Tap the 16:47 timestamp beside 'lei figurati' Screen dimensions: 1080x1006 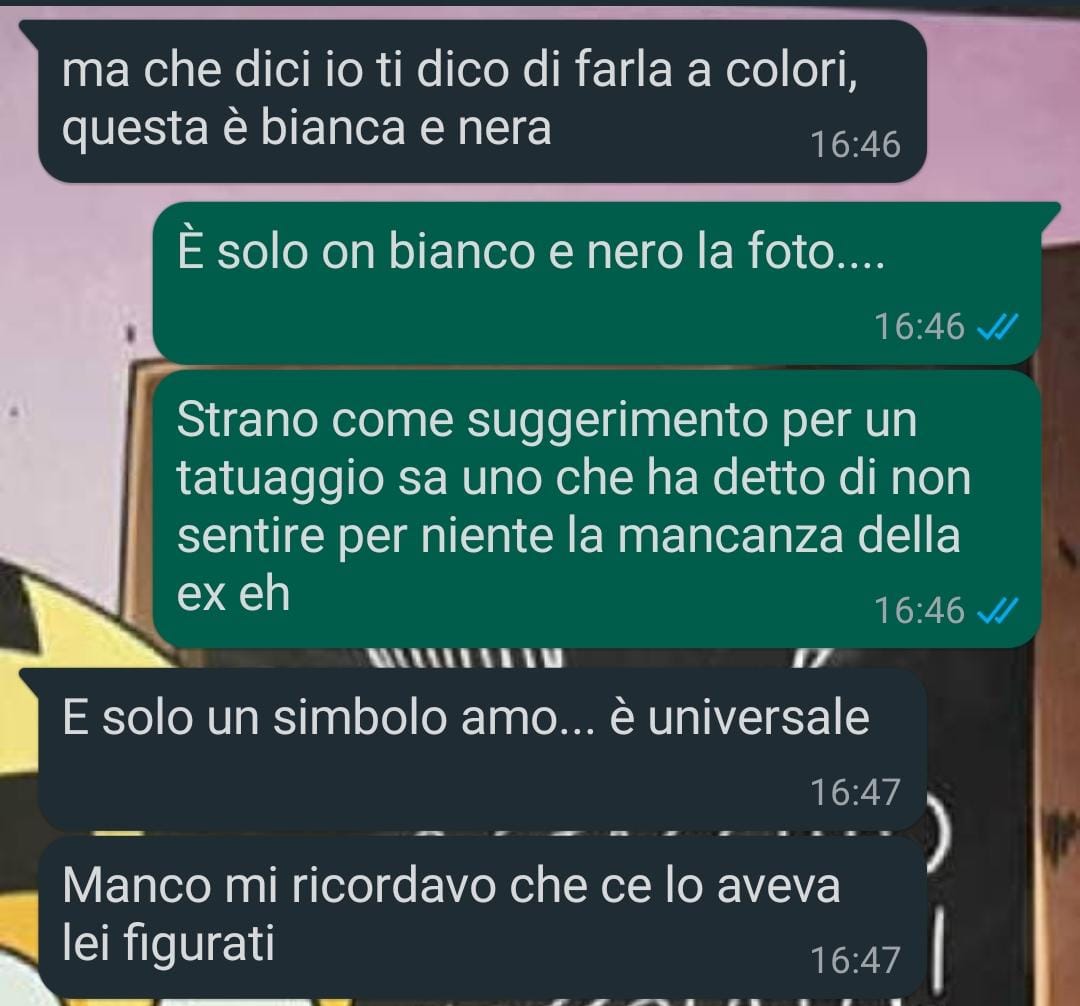[x=855, y=961]
